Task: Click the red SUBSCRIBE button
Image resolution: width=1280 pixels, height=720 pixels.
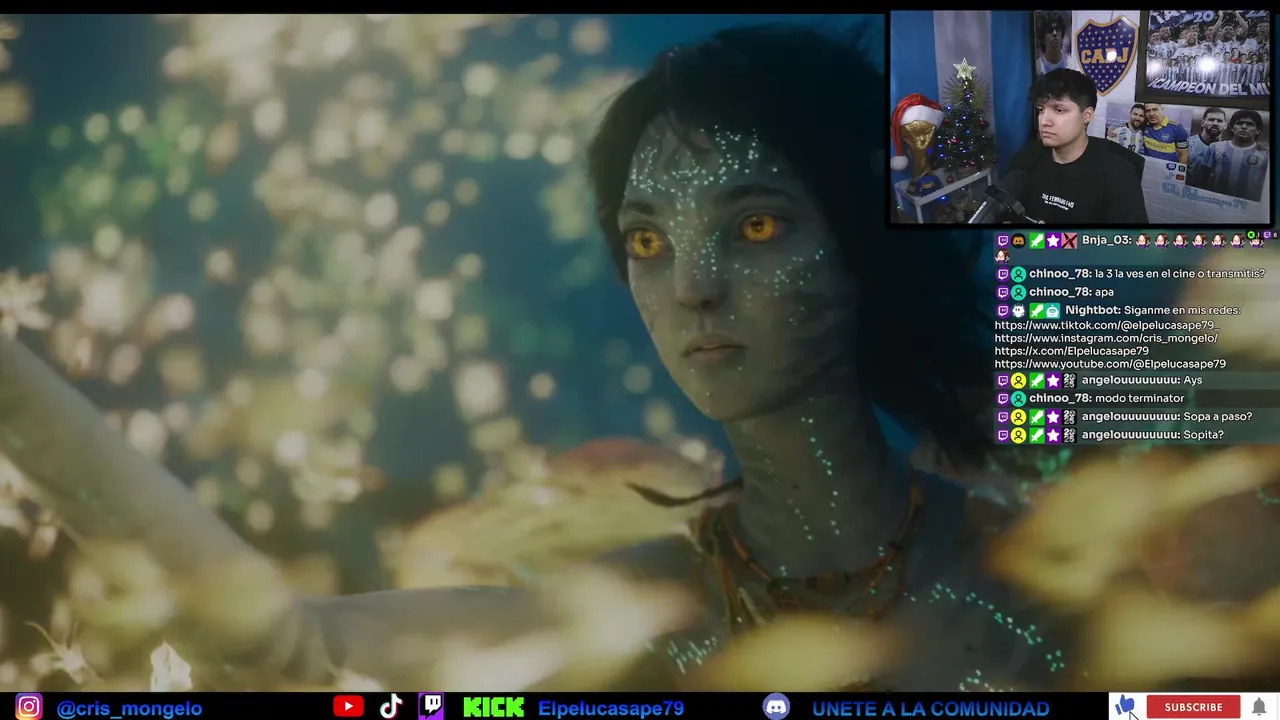Action: tap(1193, 707)
